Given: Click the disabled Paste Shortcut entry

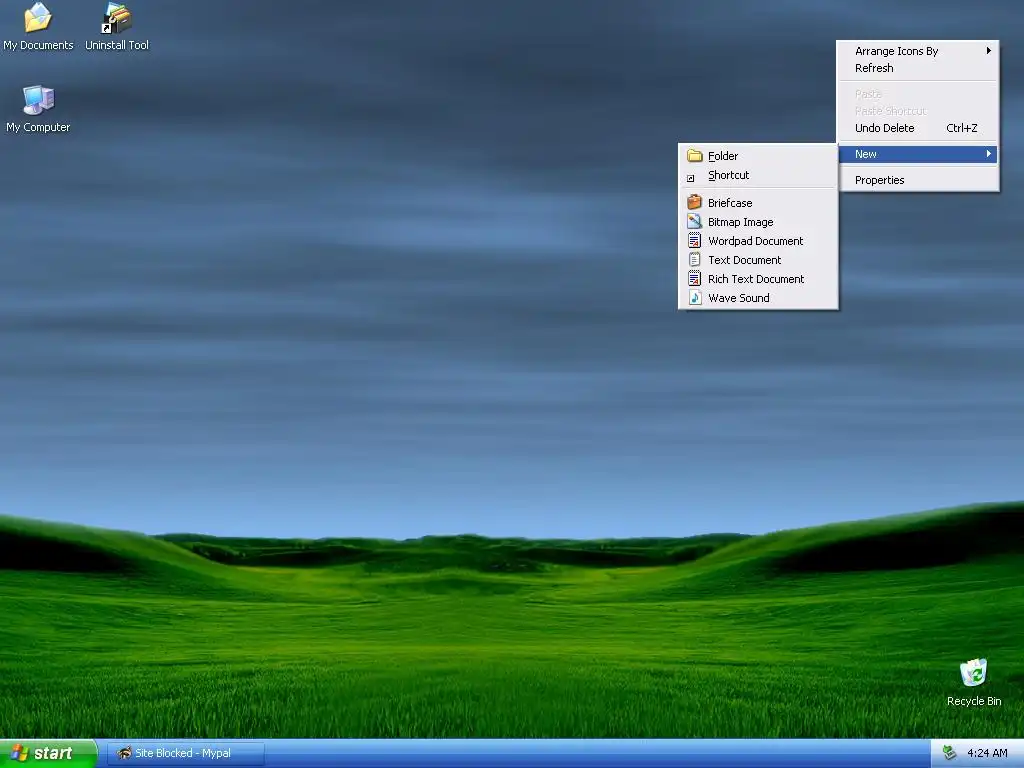Looking at the screenshot, I should coord(918,111).
